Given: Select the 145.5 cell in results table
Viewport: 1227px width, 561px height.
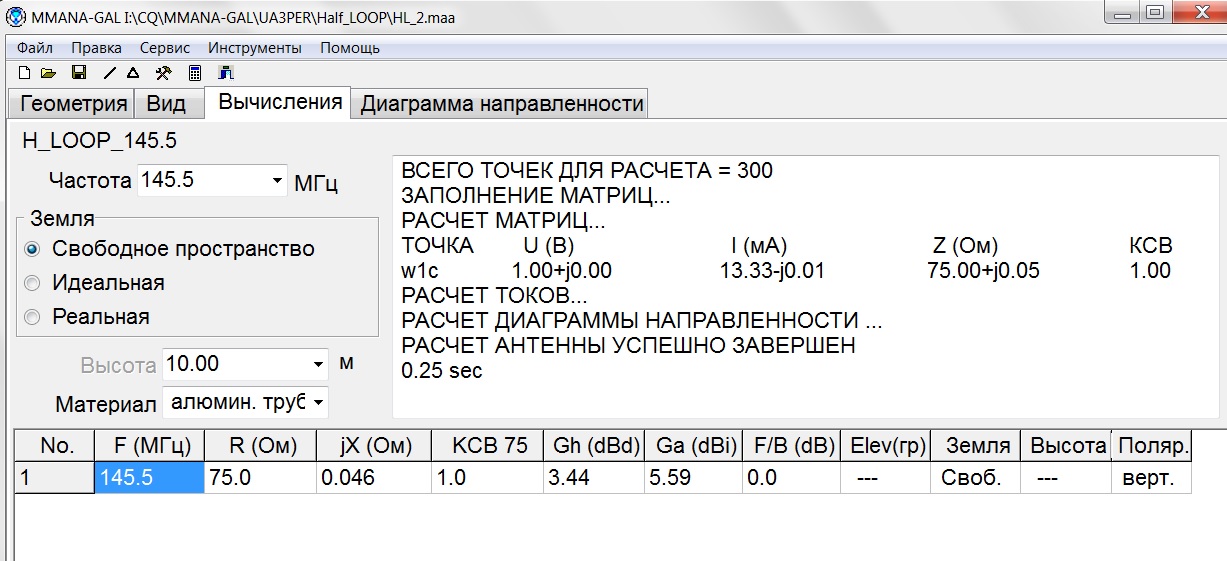Looking at the screenshot, I should (149, 478).
